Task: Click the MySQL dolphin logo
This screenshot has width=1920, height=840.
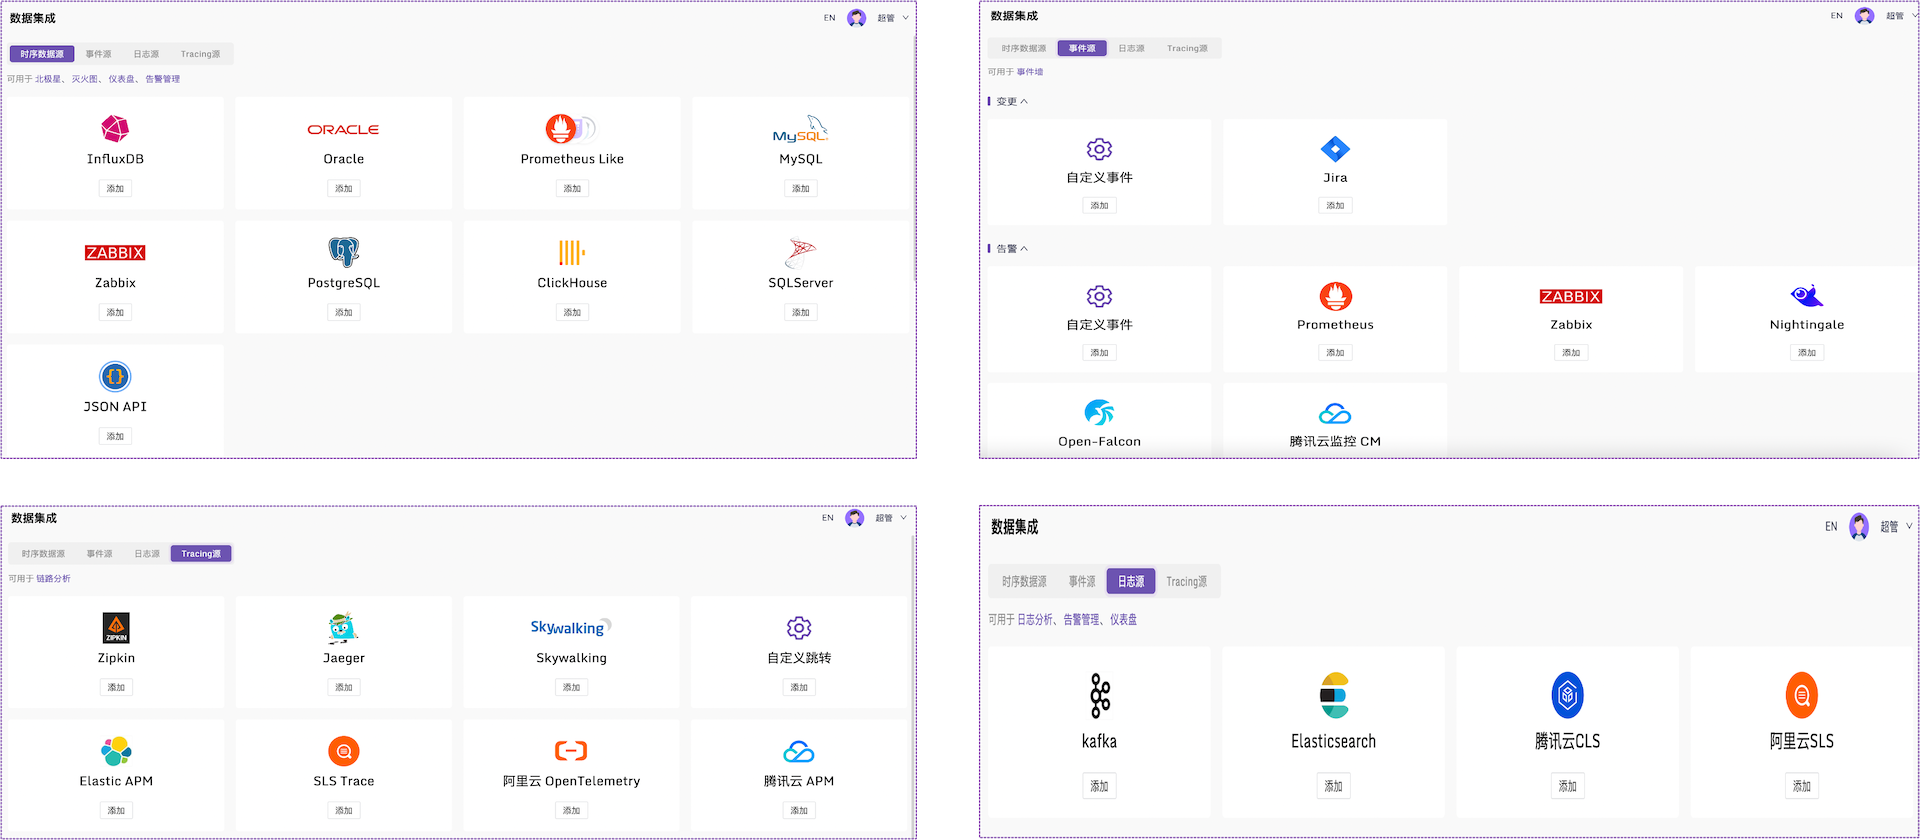Action: (800, 129)
